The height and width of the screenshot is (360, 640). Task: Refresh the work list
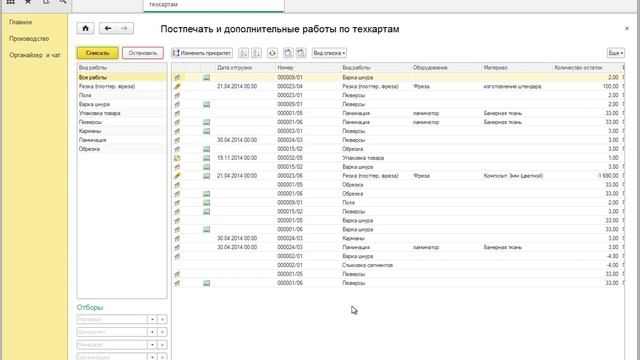point(272,53)
